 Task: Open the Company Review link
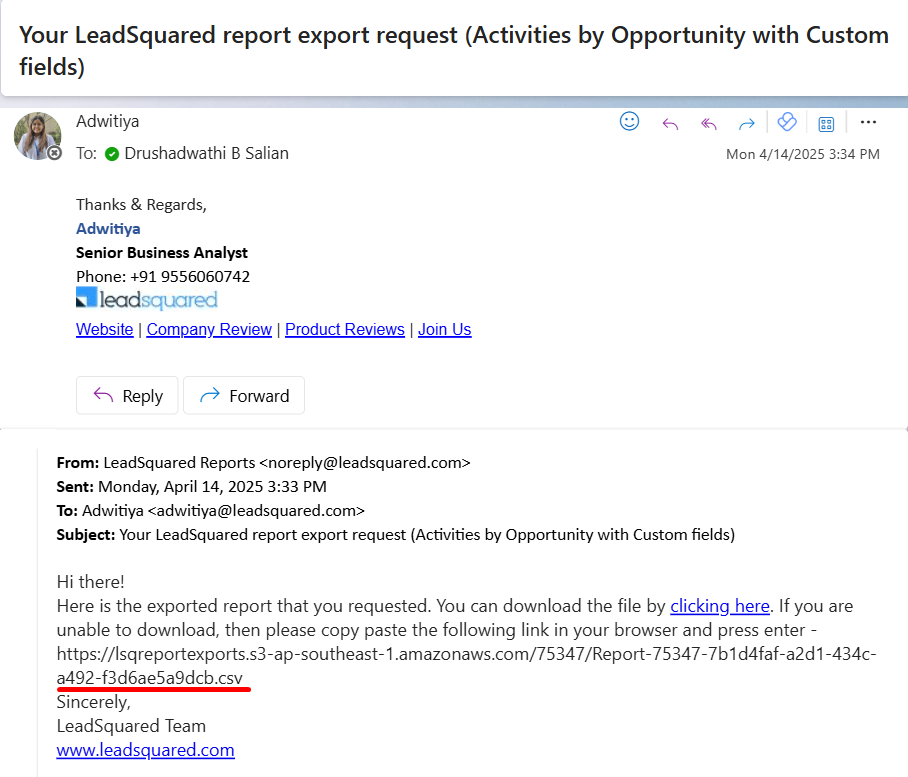coord(209,330)
